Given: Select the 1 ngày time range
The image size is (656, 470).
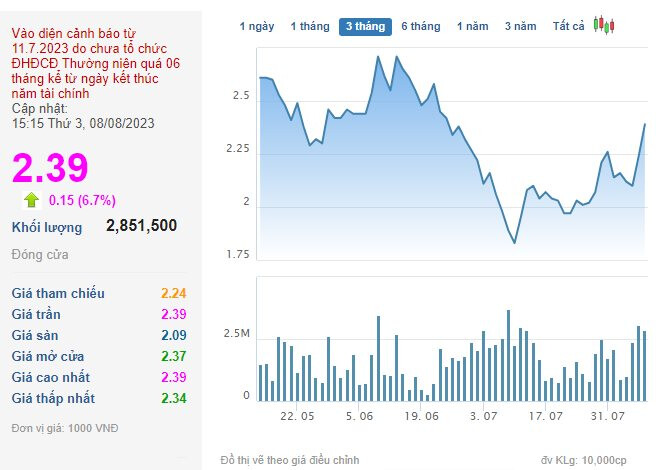Looking at the screenshot, I should (257, 26).
